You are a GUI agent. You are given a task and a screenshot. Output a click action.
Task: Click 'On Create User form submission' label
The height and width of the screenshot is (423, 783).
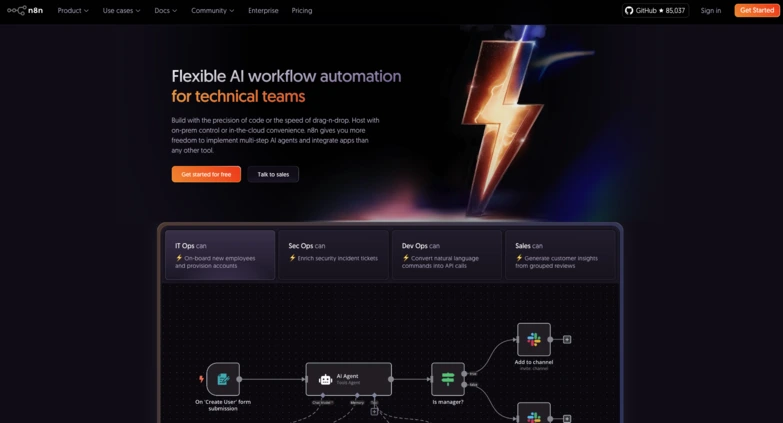tap(223, 405)
